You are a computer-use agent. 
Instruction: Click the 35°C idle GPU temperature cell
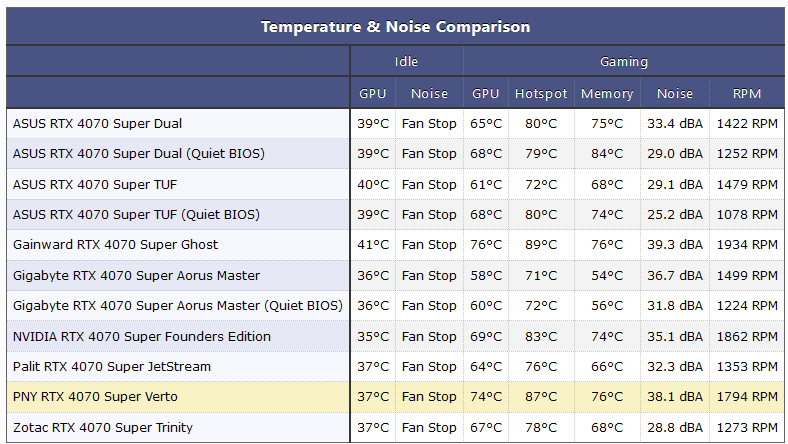[373, 337]
